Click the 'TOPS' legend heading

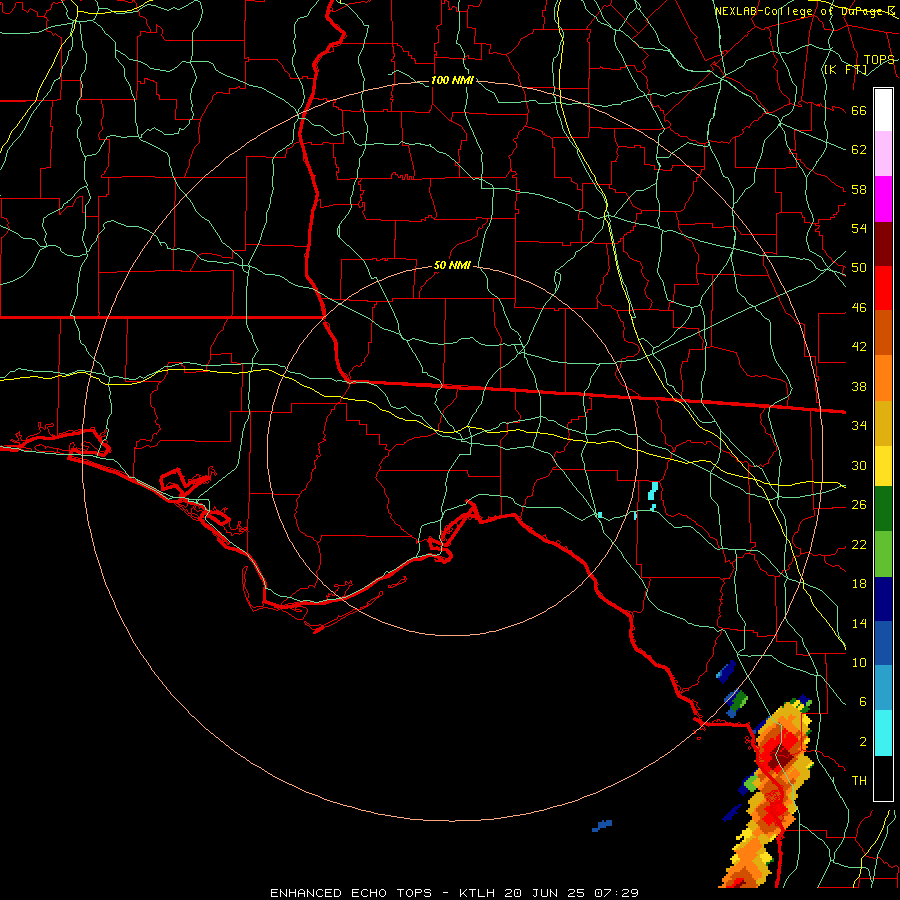click(x=879, y=60)
